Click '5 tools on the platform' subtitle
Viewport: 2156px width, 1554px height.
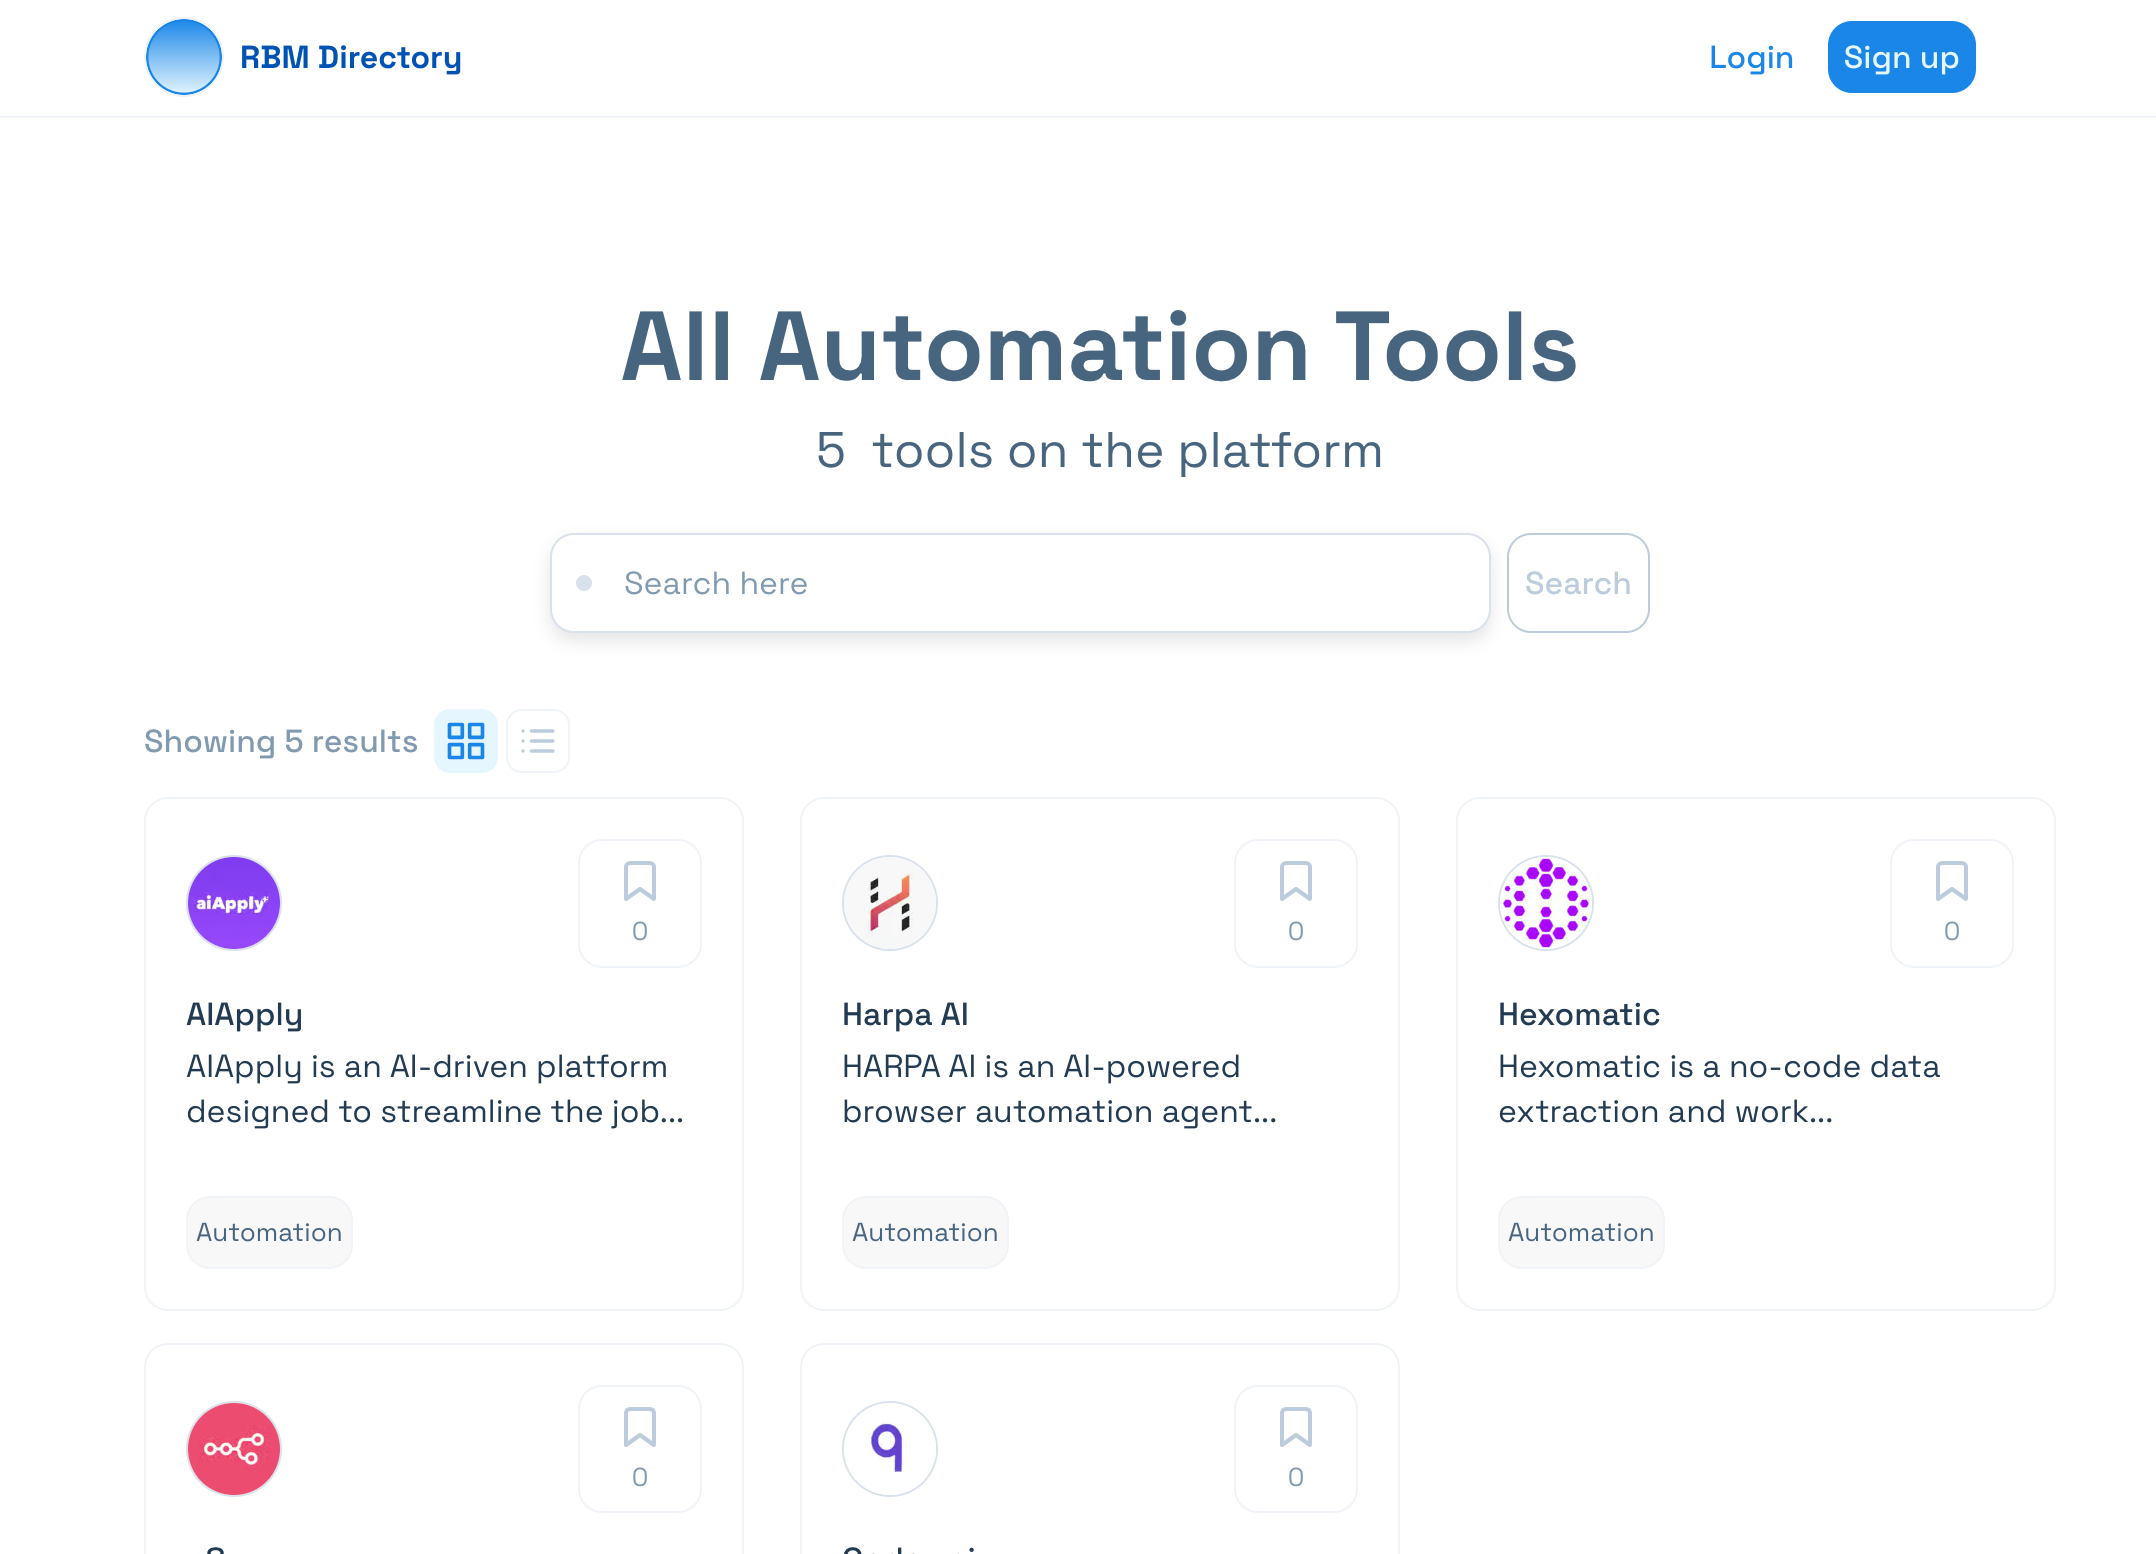pyautogui.click(x=1099, y=451)
